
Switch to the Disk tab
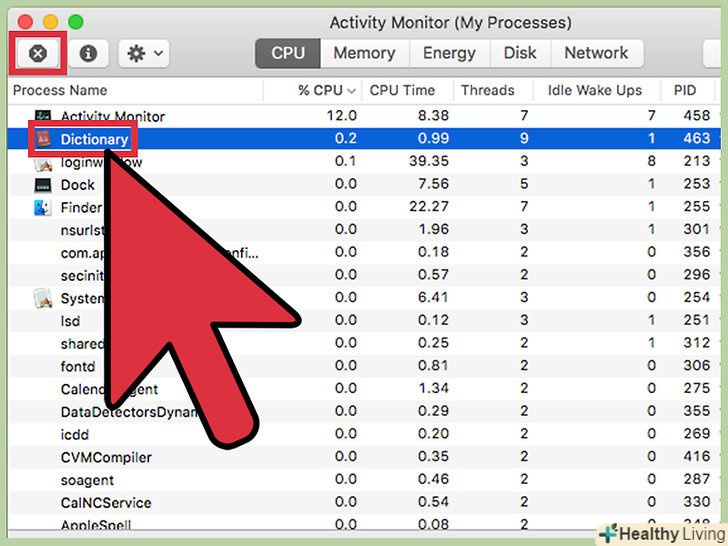pyautogui.click(x=520, y=53)
